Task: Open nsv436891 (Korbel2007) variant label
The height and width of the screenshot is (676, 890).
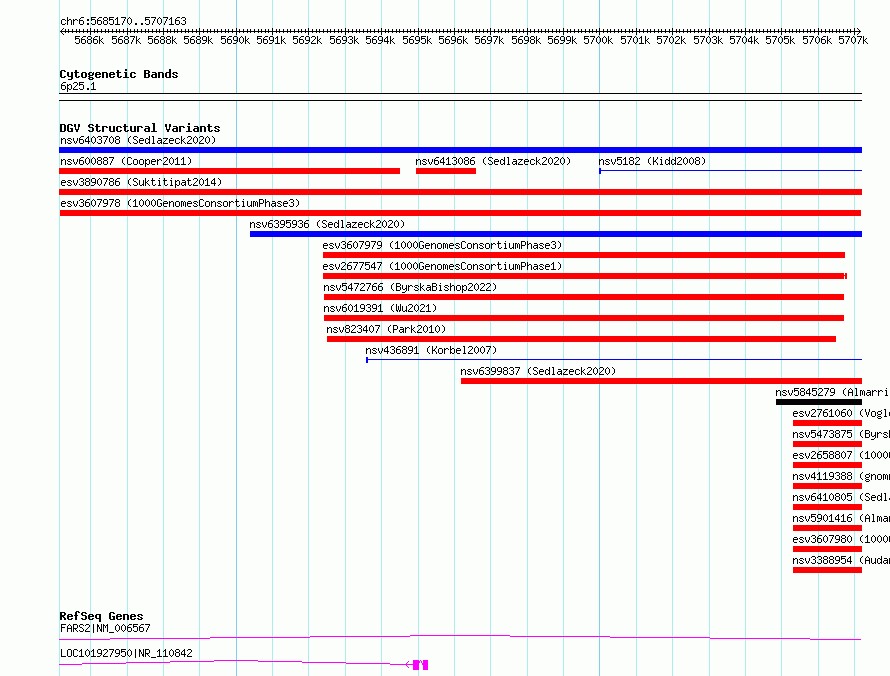Action: 431,350
